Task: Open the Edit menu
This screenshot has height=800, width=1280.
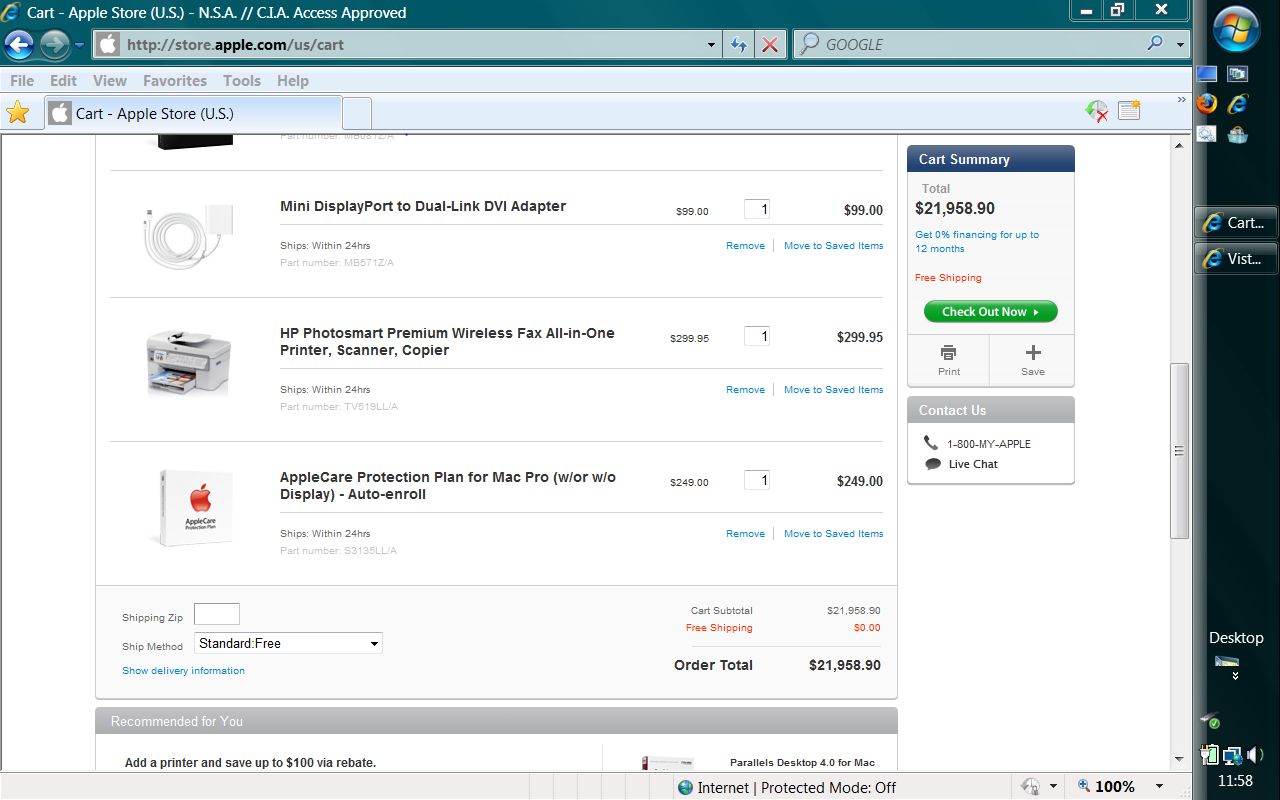Action: pos(63,80)
